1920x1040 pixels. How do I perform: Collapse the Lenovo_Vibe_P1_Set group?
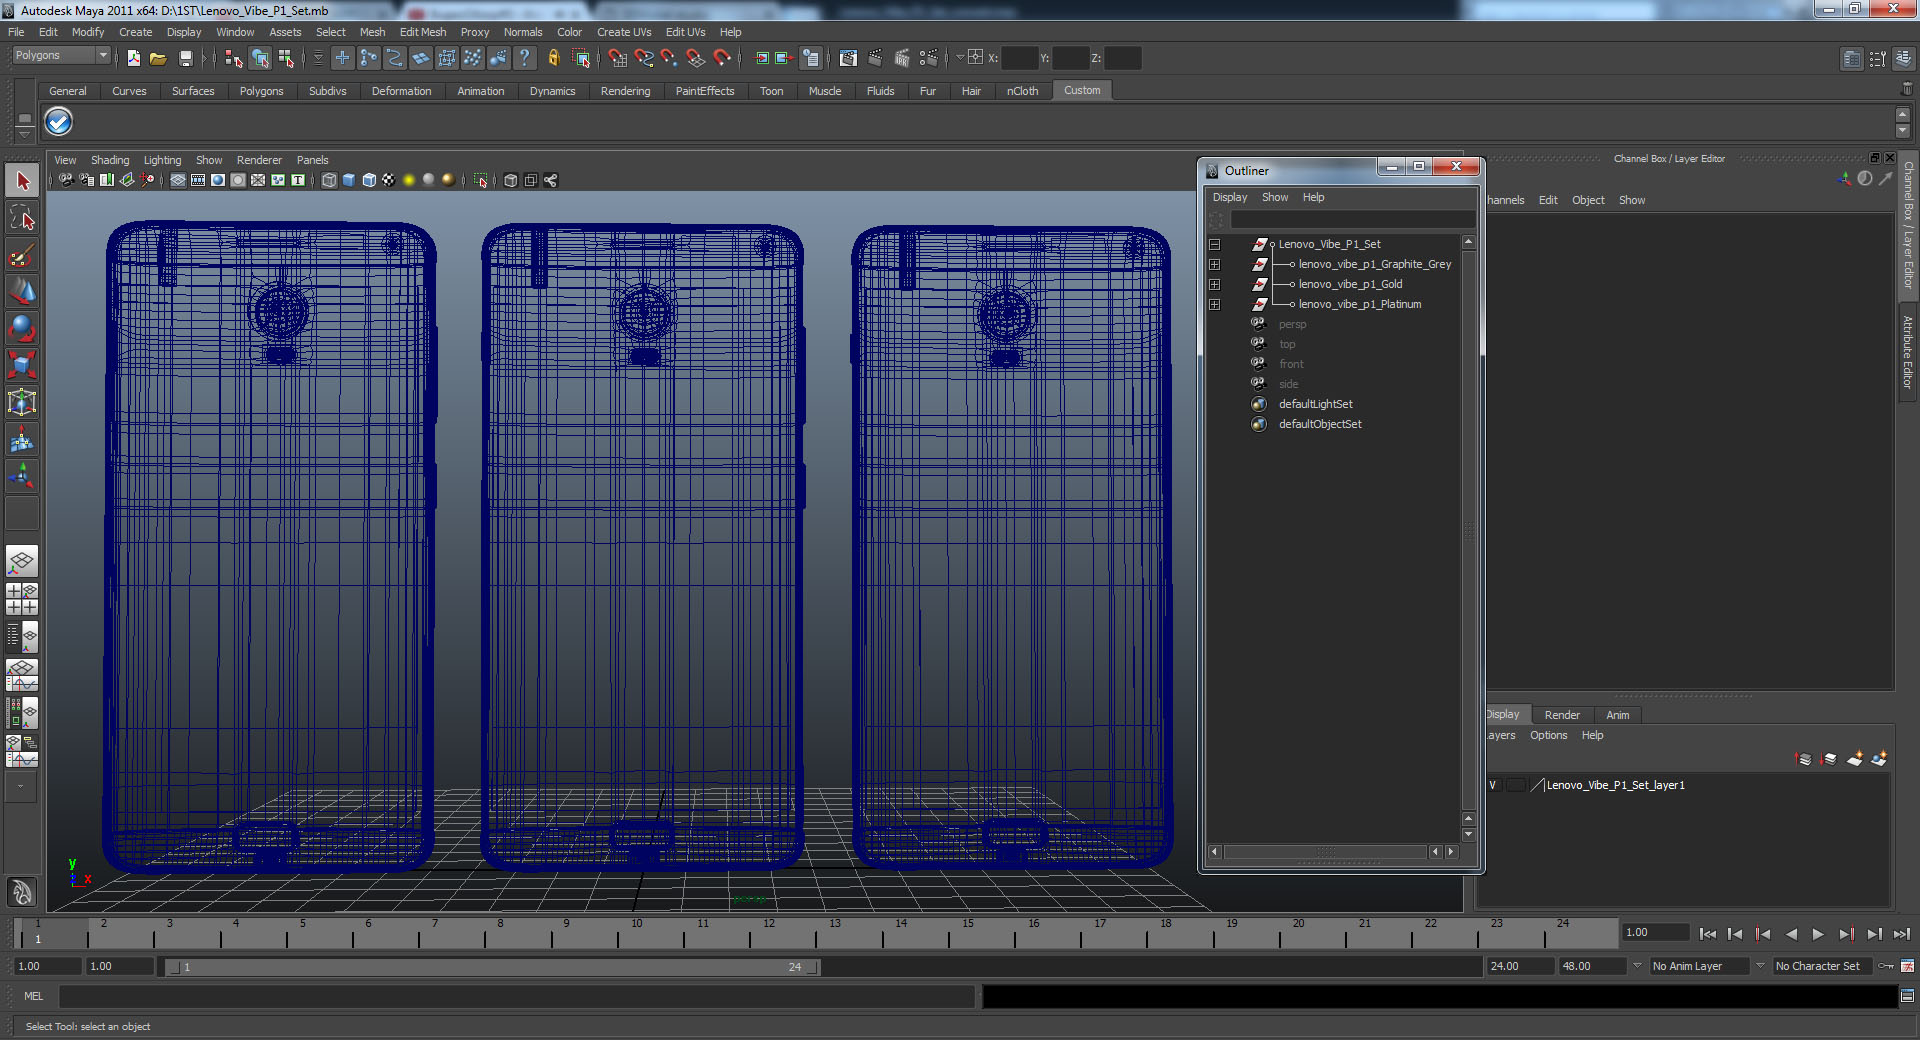1214,244
